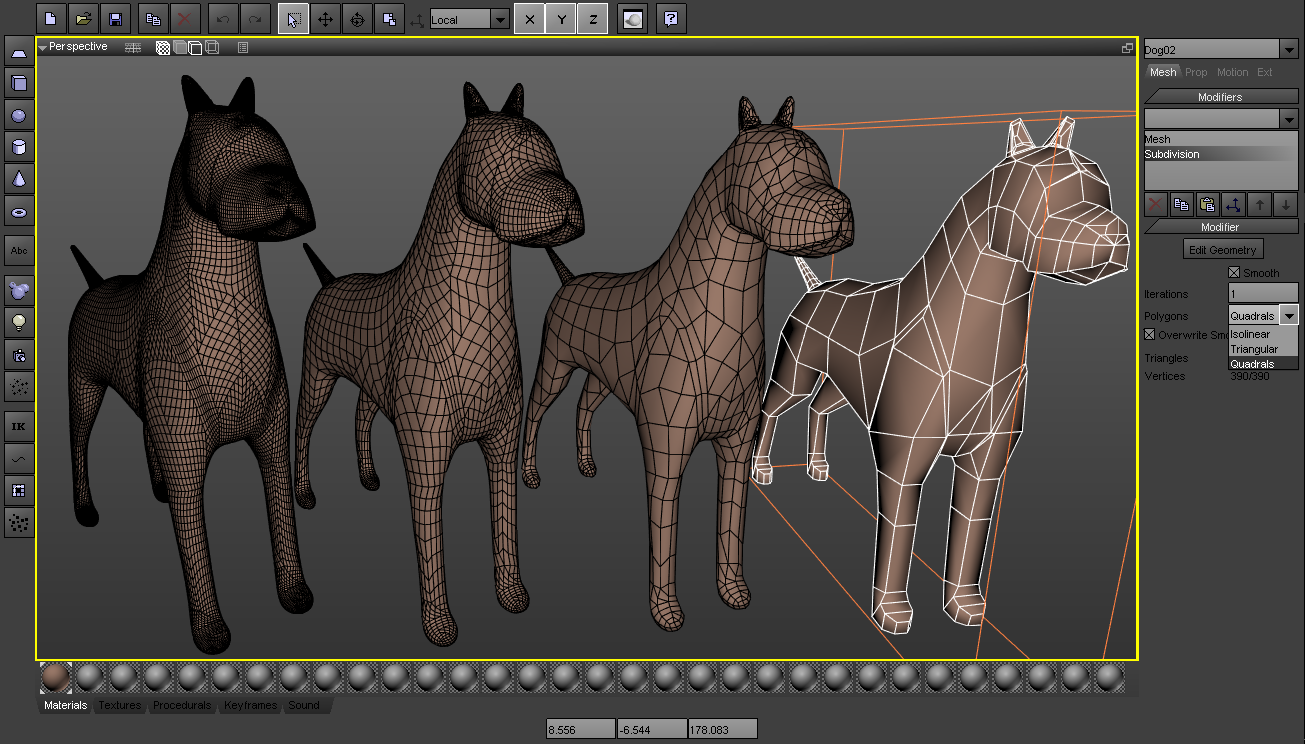This screenshot has width=1305, height=744.
Task: Delete the modifier with the red X
Action: pos(1155,204)
